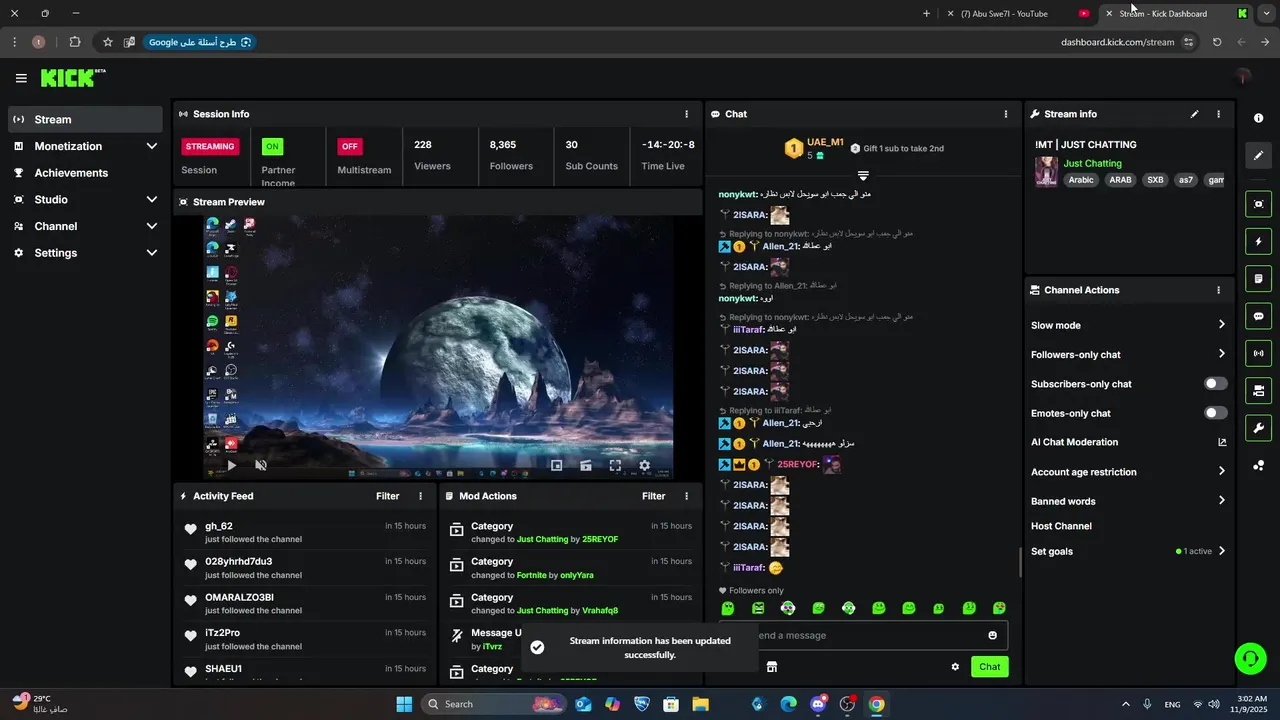Open chat settings gear near Chat button
The width and height of the screenshot is (1280, 720).
tap(955, 667)
